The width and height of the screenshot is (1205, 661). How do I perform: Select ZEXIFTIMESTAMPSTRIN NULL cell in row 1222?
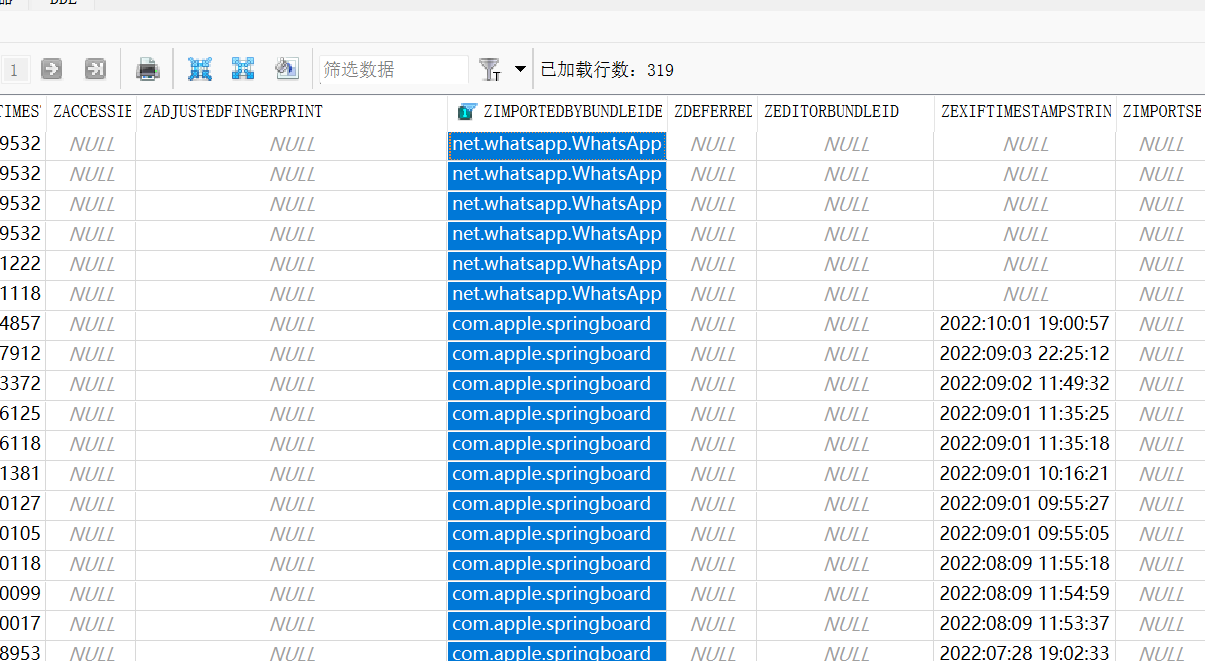(x=1025, y=264)
